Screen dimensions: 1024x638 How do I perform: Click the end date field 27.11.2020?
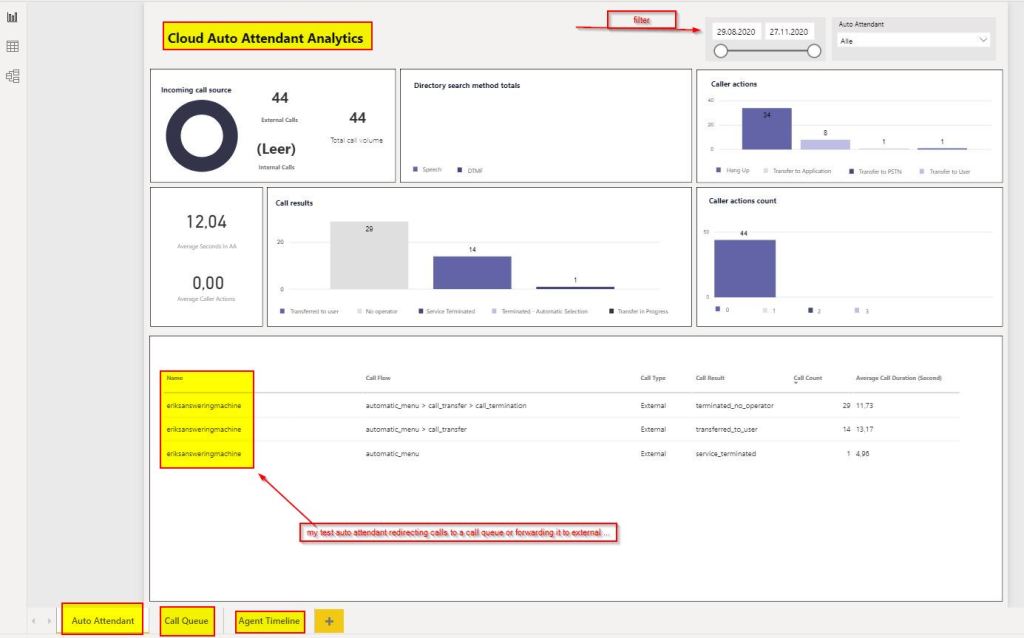791,31
